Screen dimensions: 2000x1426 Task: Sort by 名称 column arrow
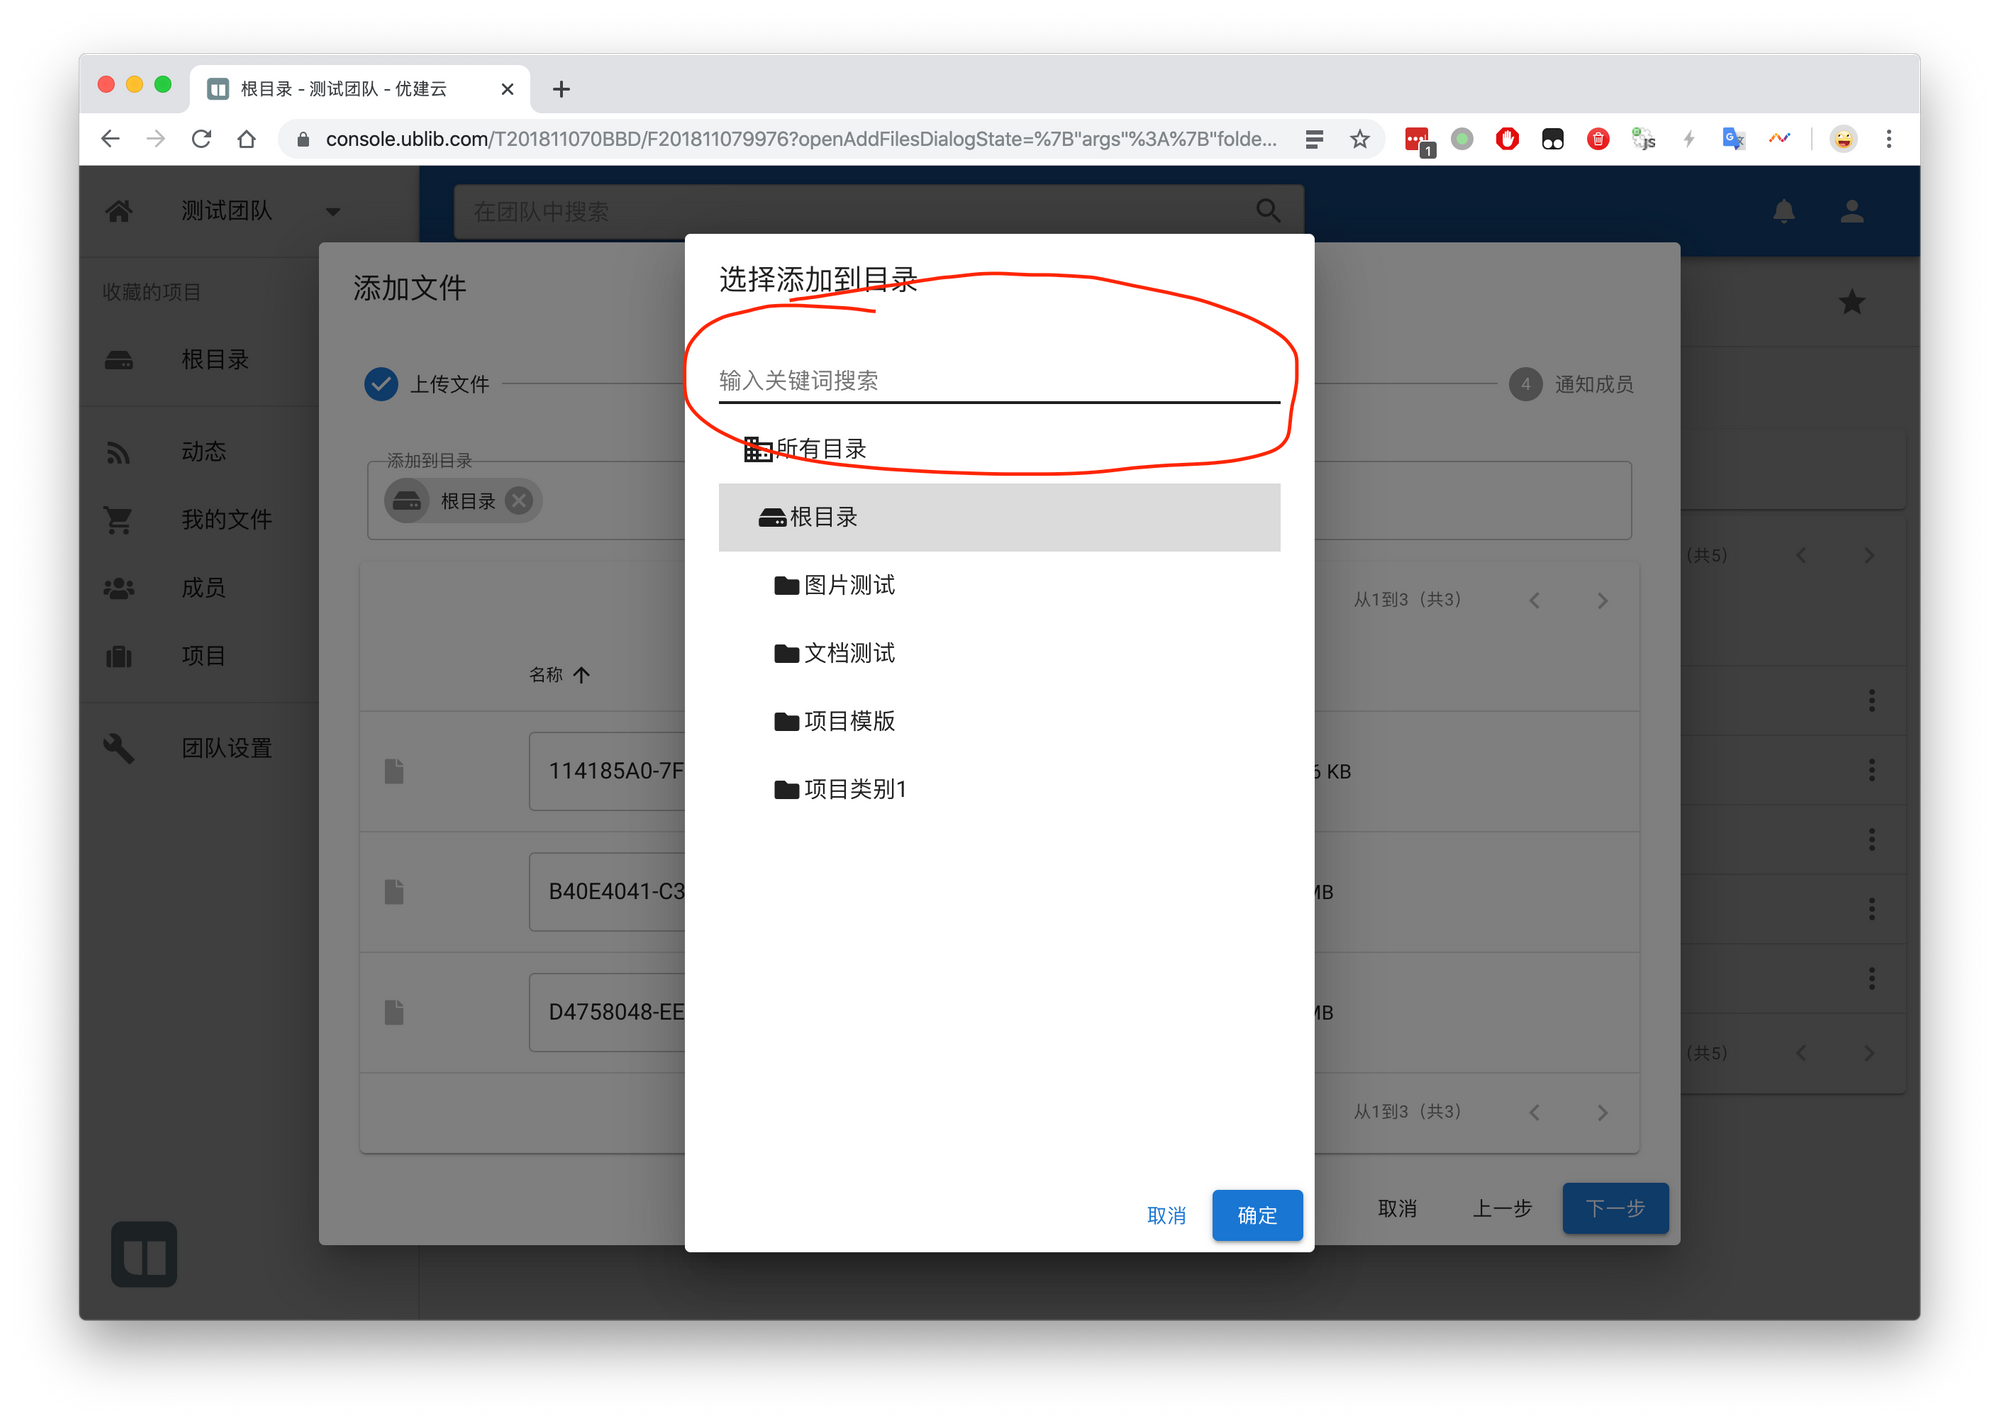coord(582,675)
